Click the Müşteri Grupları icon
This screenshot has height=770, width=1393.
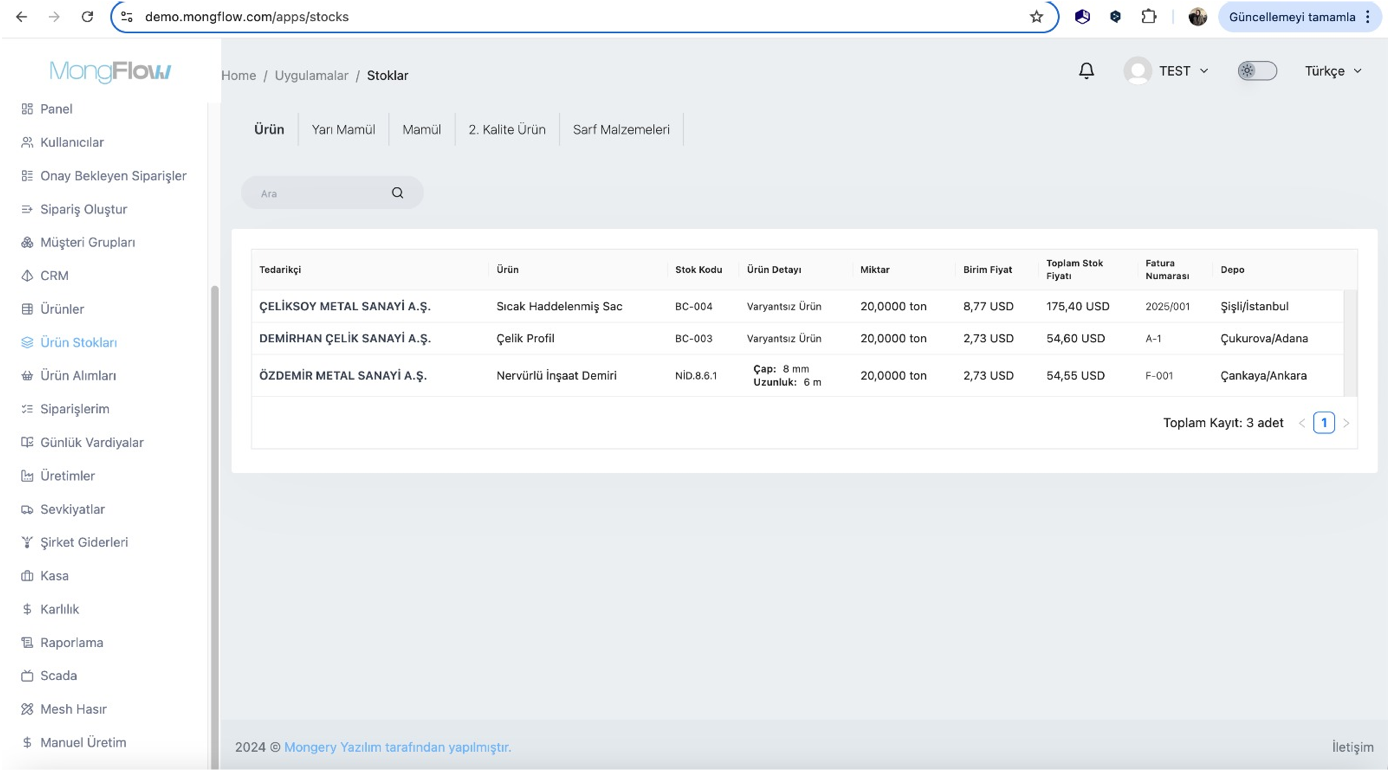(x=27, y=242)
